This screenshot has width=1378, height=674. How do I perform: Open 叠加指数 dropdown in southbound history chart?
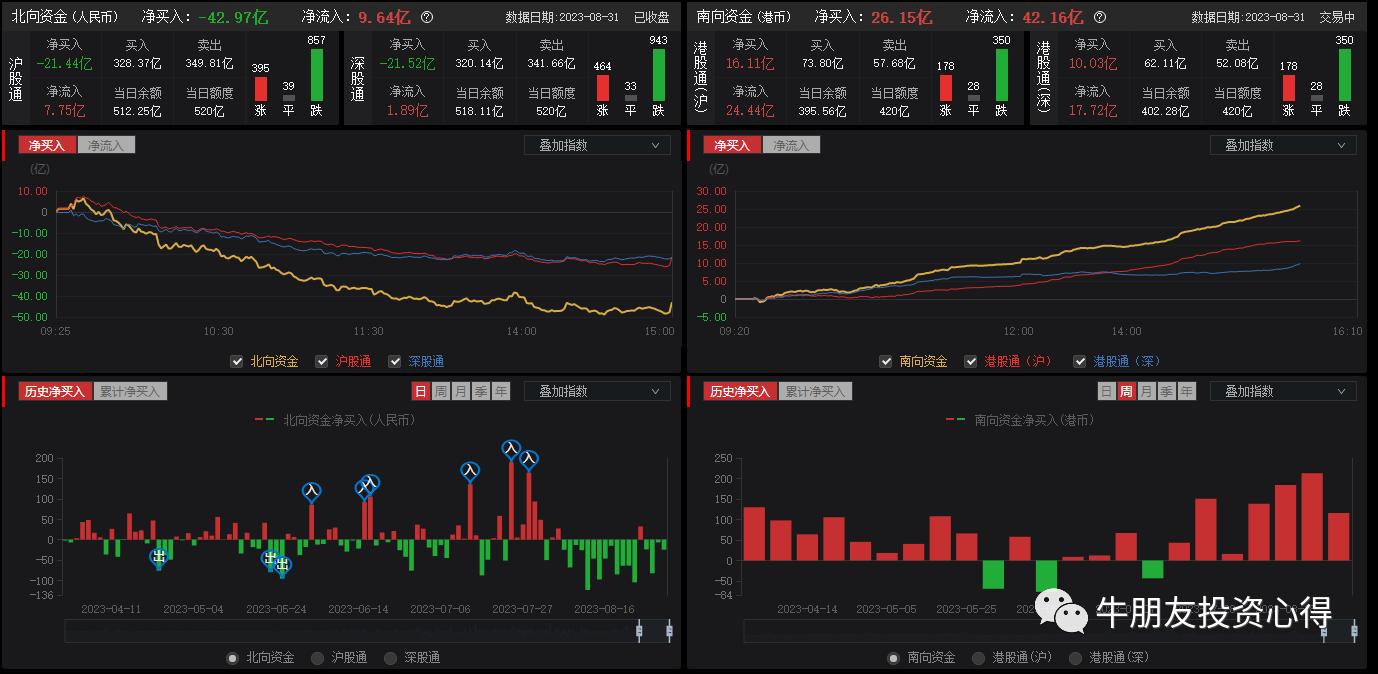[1283, 391]
